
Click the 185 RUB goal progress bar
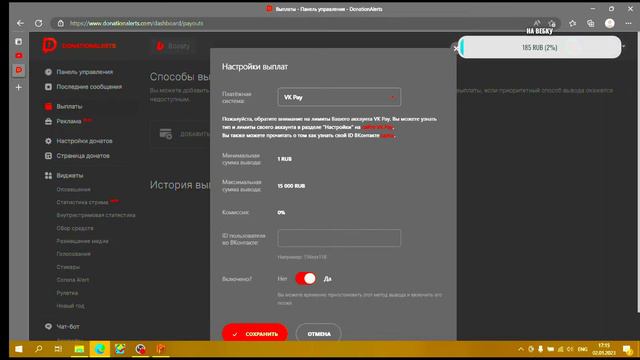(539, 47)
